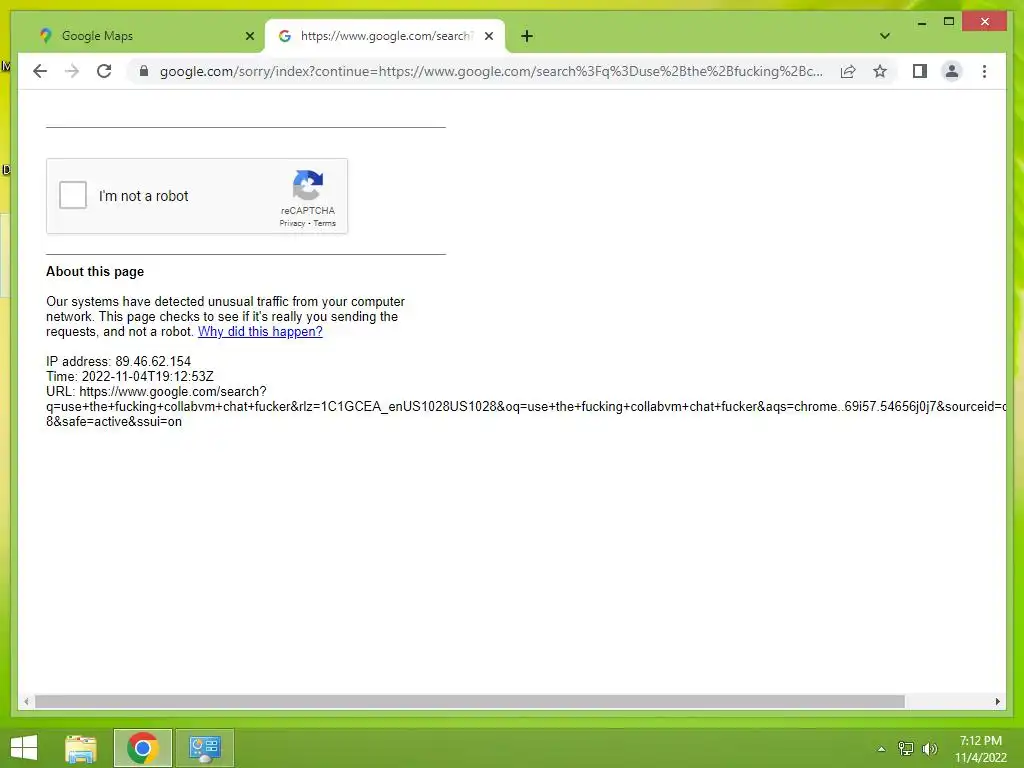Check the I'm not a robot checkbox
The width and height of the screenshot is (1024, 768).
(x=72, y=195)
